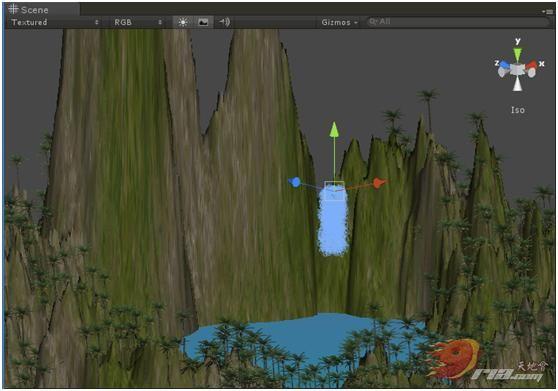Toggle skybox and effects image icon
Viewport: 558px width, 391px height.
[203, 22]
